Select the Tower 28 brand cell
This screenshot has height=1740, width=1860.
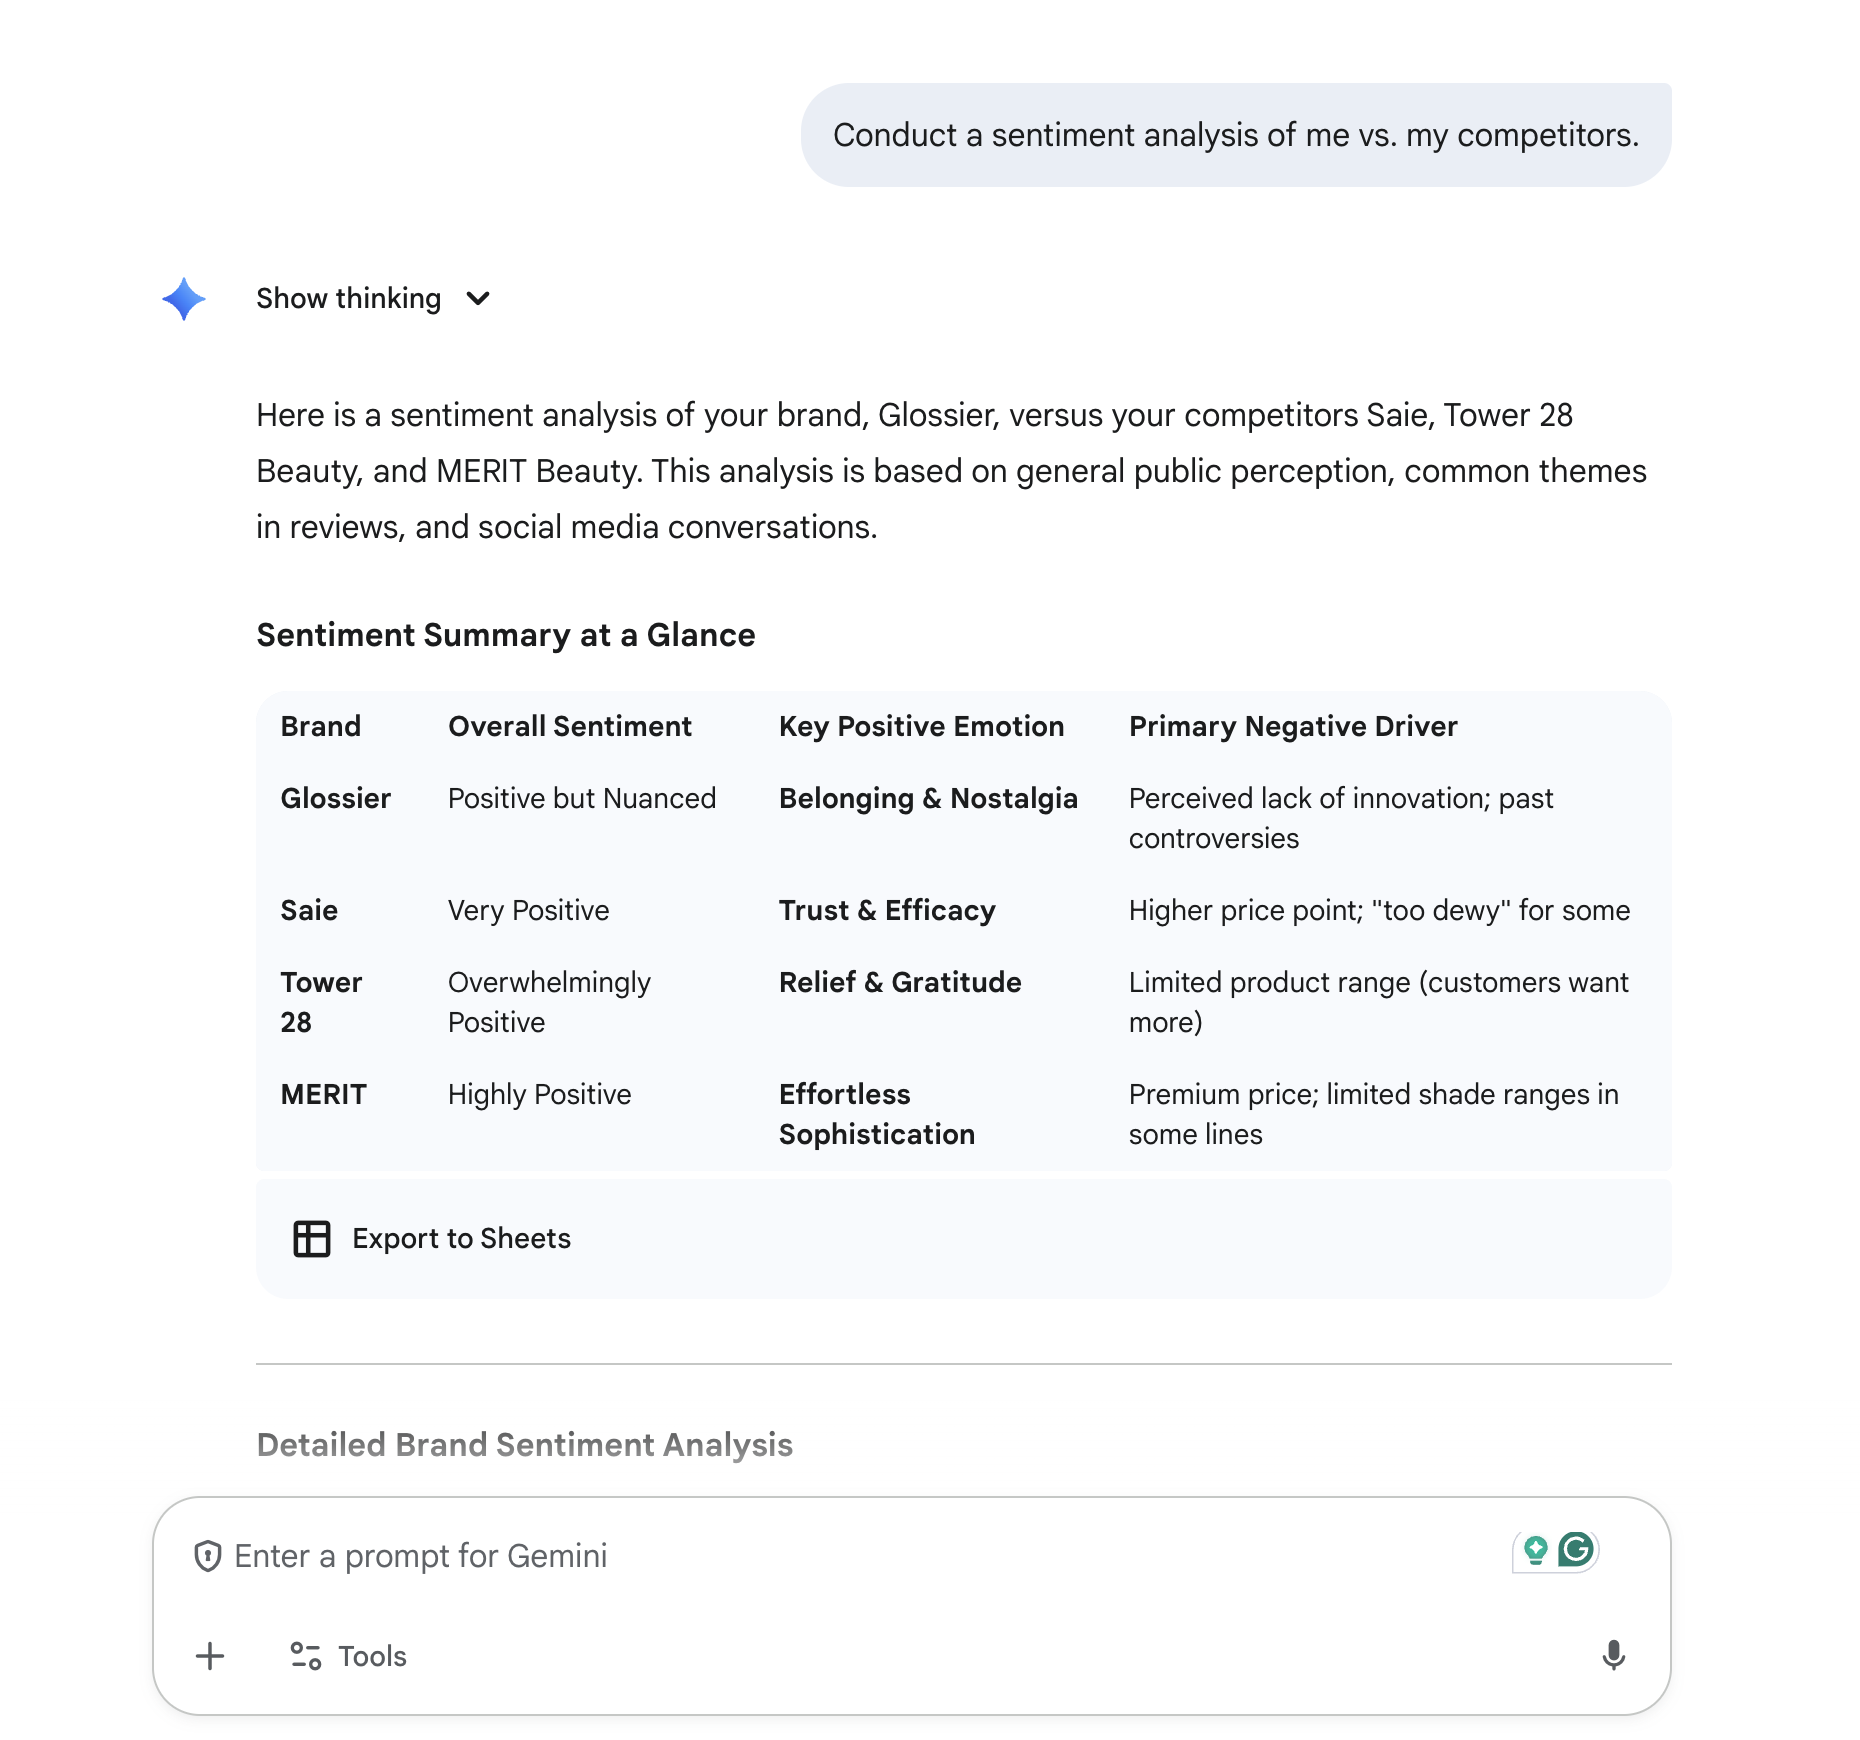[x=321, y=1003]
